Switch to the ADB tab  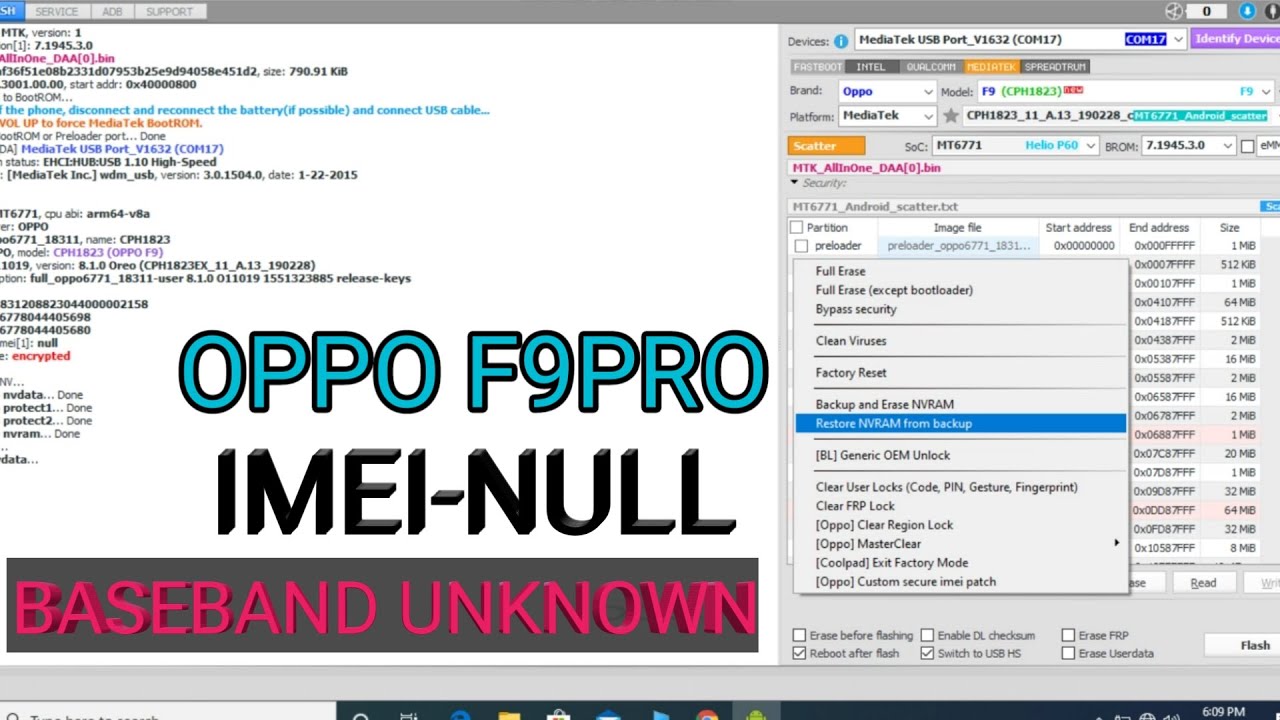[x=112, y=11]
